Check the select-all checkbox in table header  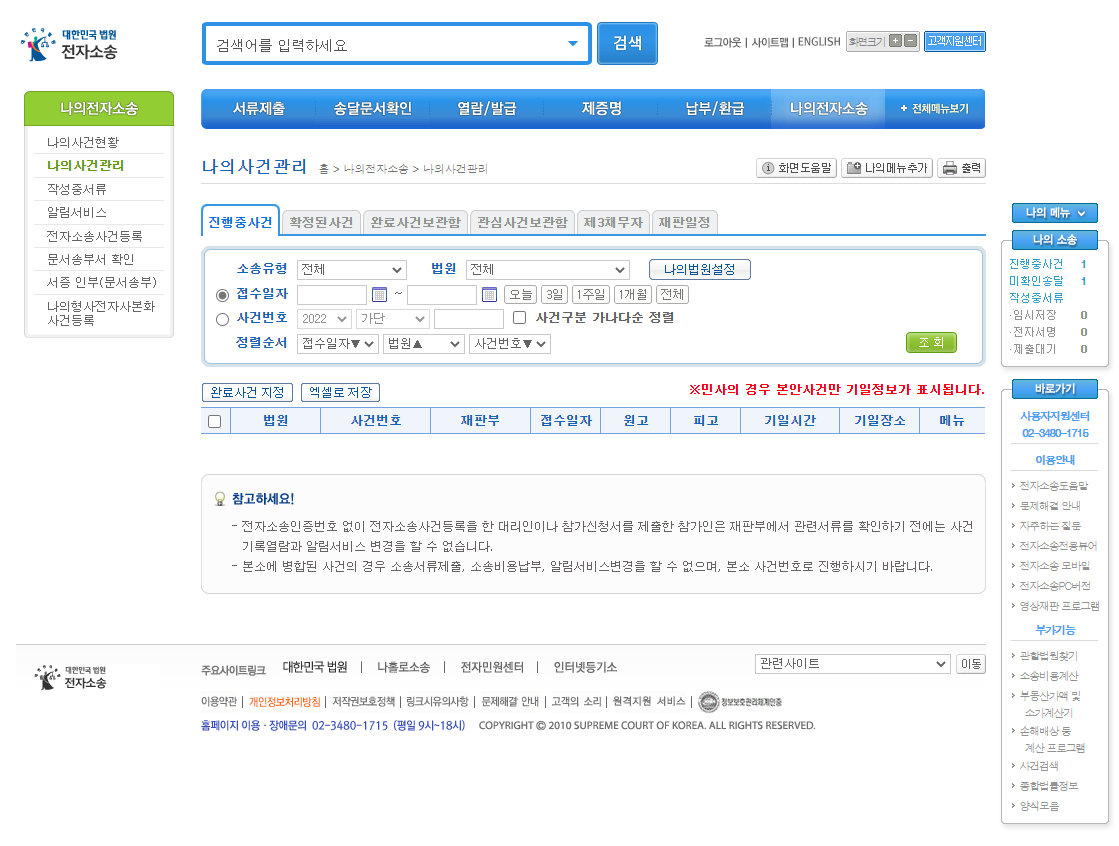214,421
